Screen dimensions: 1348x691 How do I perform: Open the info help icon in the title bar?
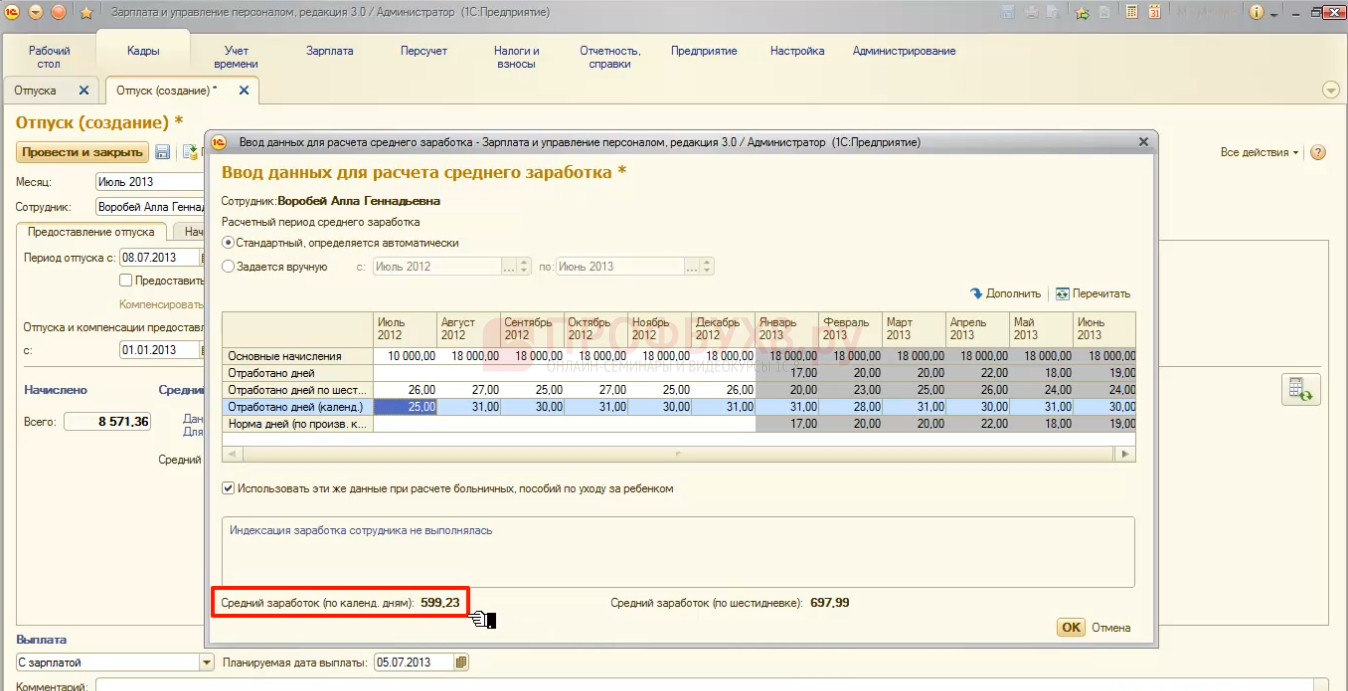click(x=1256, y=12)
